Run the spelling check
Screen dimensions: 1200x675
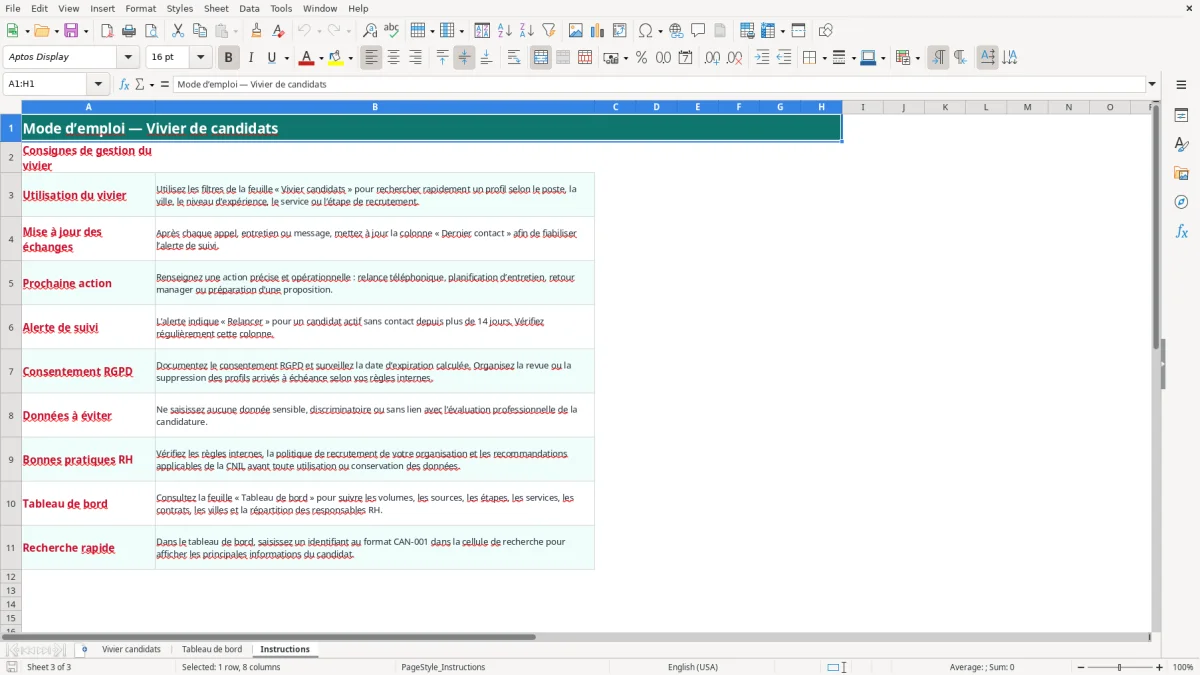tap(392, 31)
